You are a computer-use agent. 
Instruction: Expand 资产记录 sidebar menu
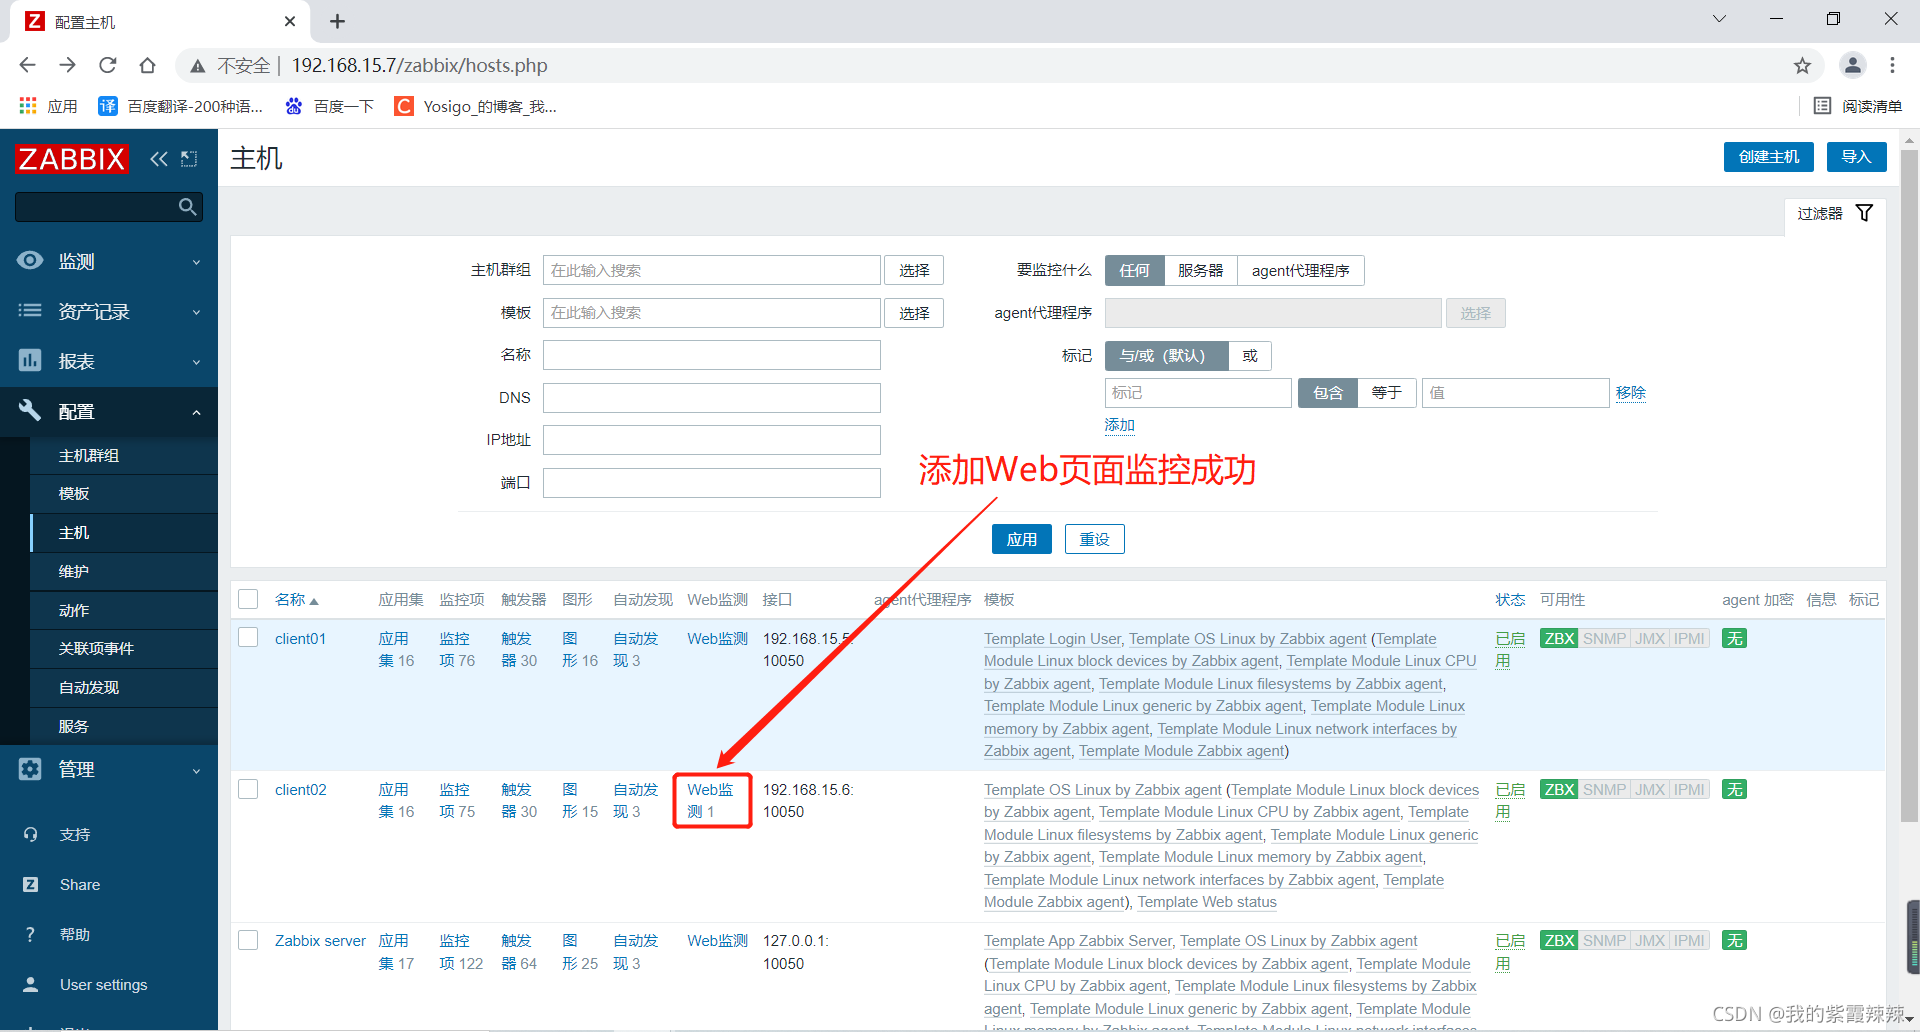(109, 311)
